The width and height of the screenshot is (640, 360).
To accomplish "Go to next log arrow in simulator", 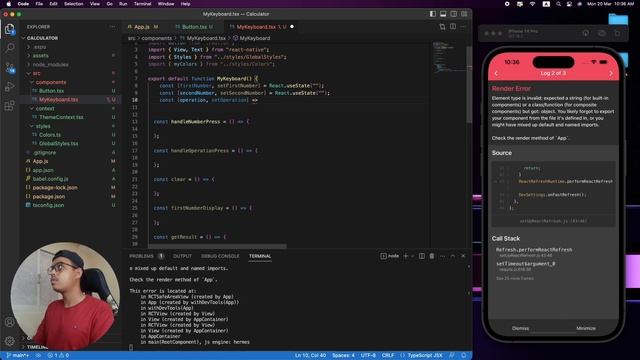I will point(611,73).
